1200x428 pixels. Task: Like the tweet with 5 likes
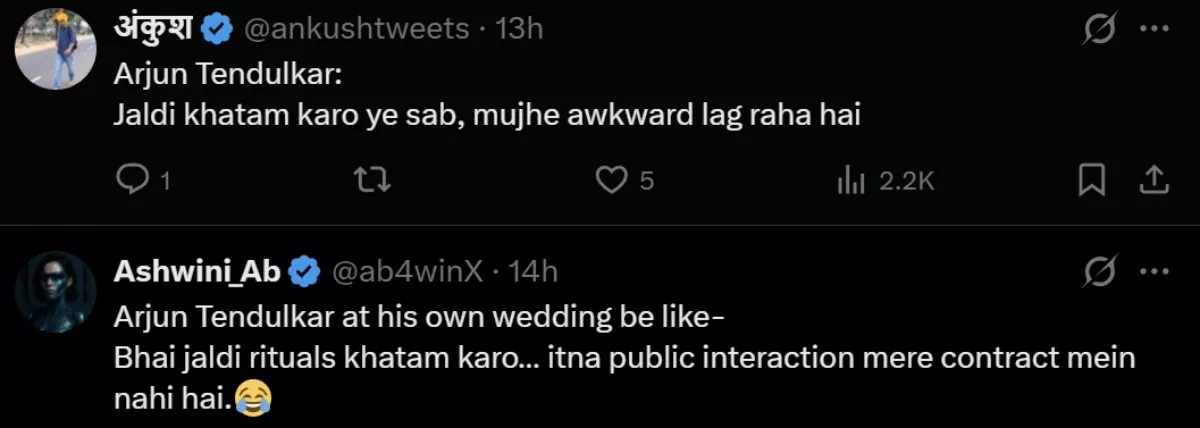coord(610,180)
